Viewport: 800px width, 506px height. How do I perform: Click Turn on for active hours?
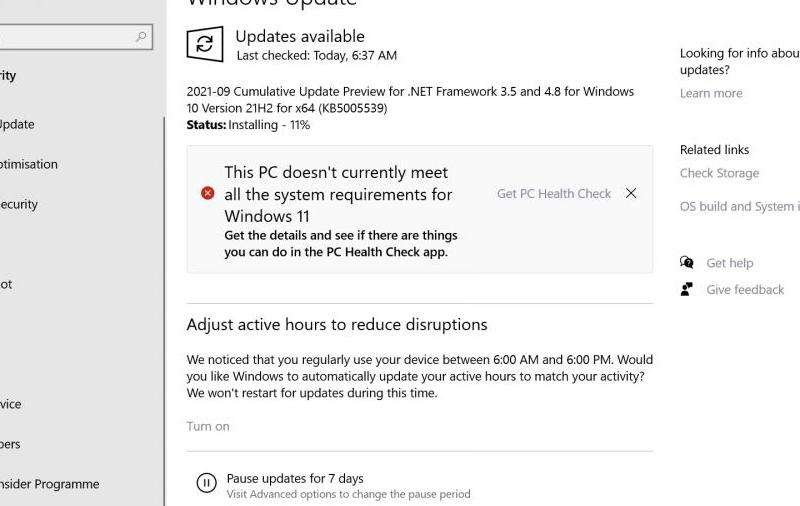pyautogui.click(x=208, y=426)
